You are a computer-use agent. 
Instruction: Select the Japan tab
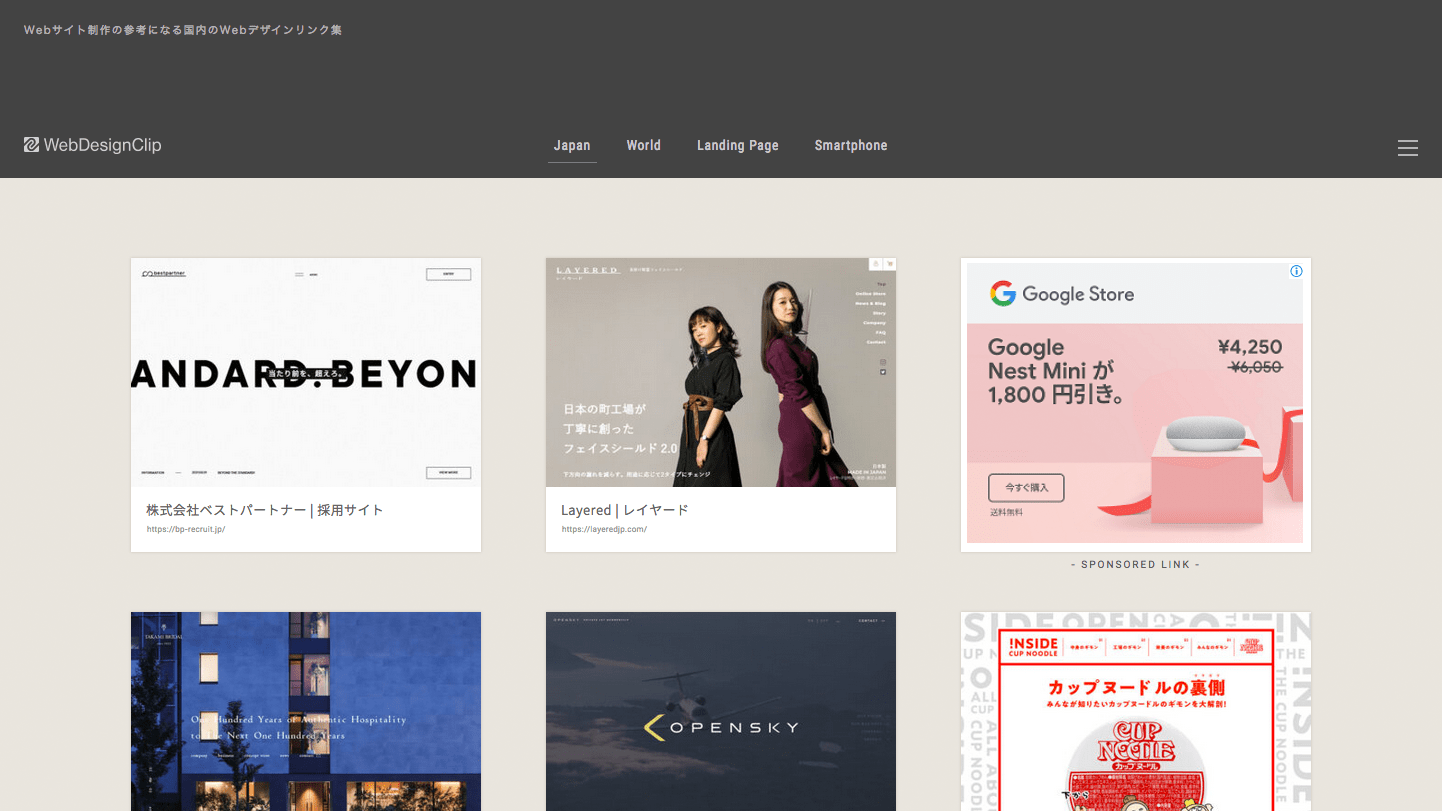tap(572, 146)
